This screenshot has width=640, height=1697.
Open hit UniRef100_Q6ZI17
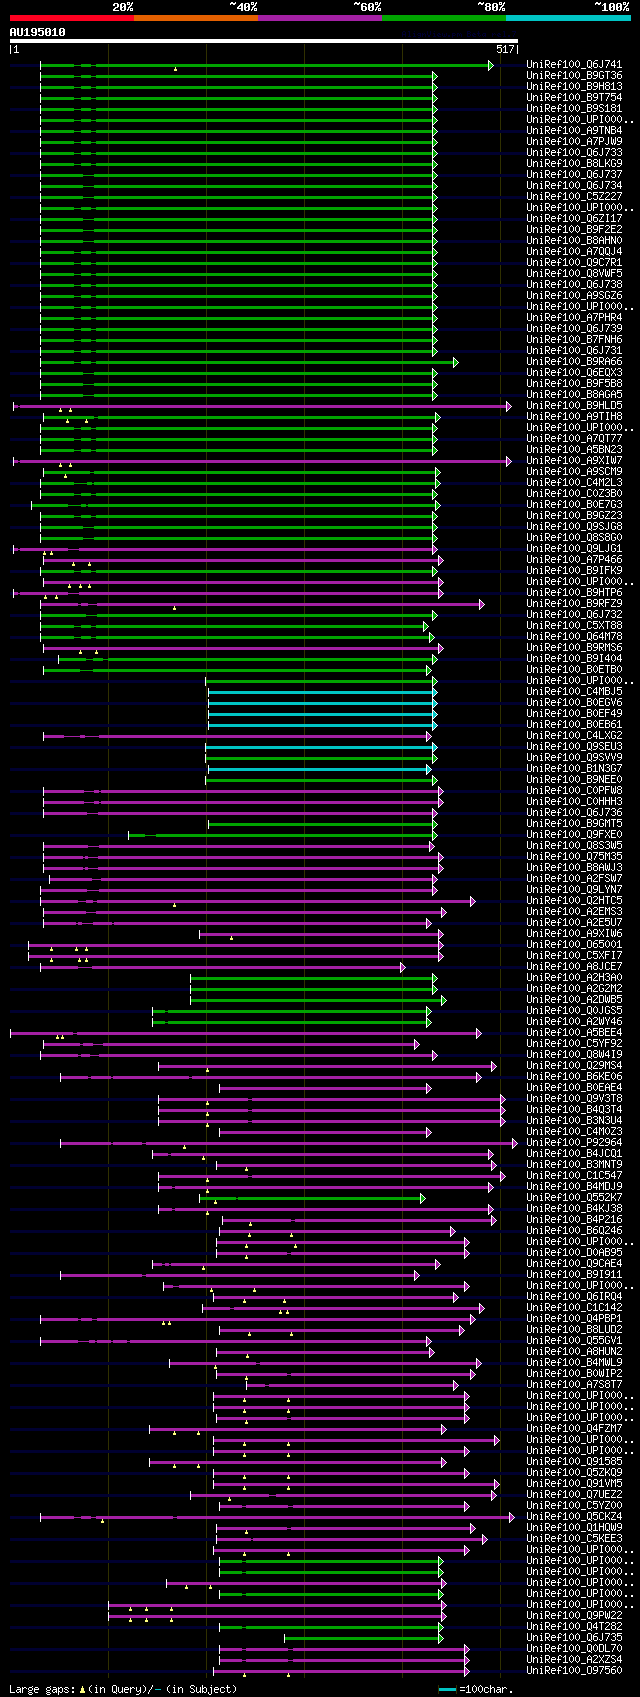574,219
